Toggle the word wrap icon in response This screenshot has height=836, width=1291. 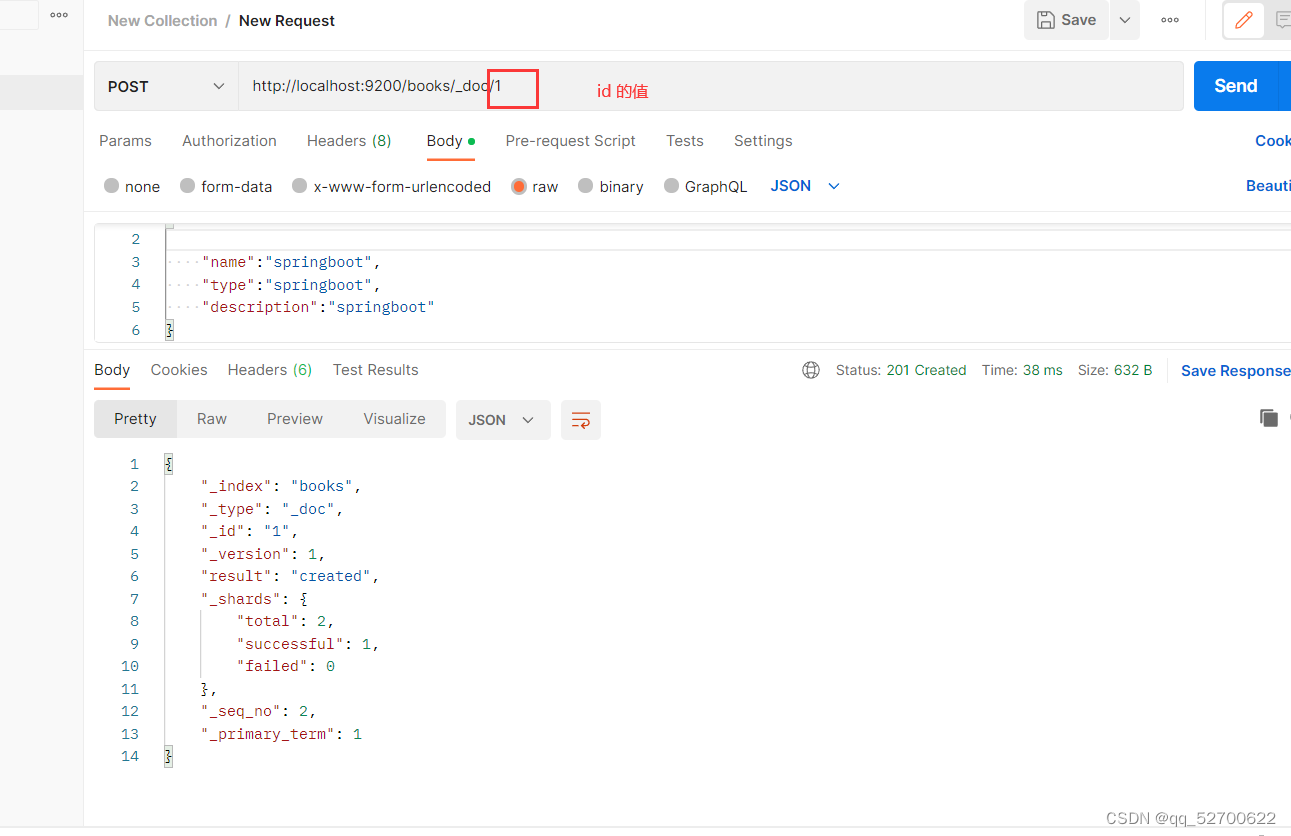click(581, 420)
